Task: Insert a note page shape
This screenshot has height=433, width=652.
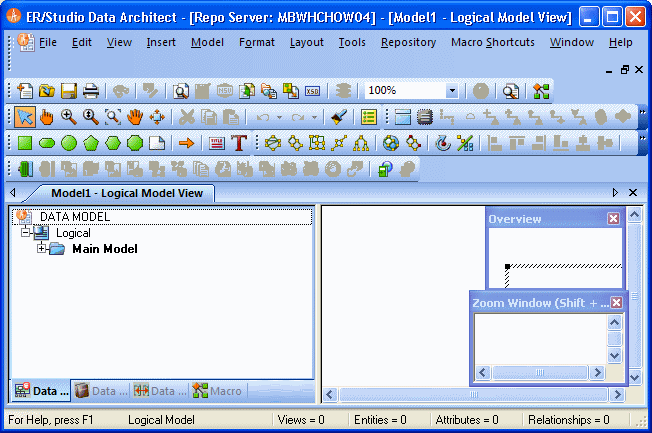Action: pyautogui.click(x=157, y=143)
